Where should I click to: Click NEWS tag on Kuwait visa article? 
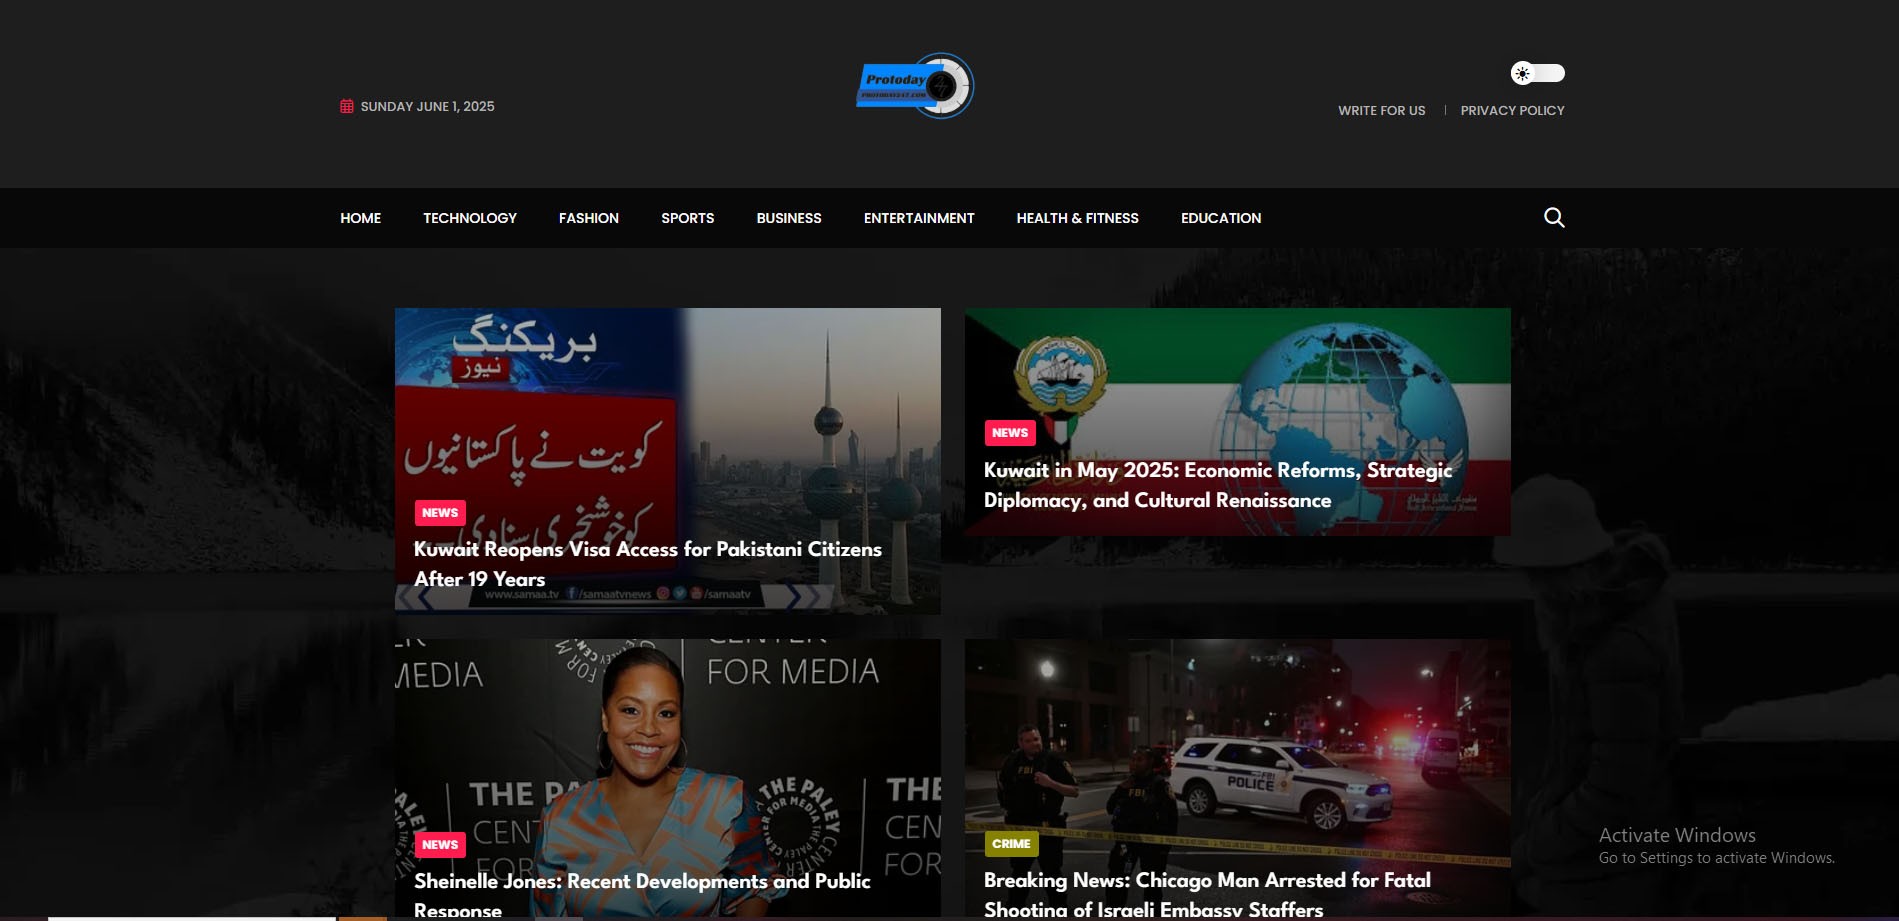click(x=440, y=513)
